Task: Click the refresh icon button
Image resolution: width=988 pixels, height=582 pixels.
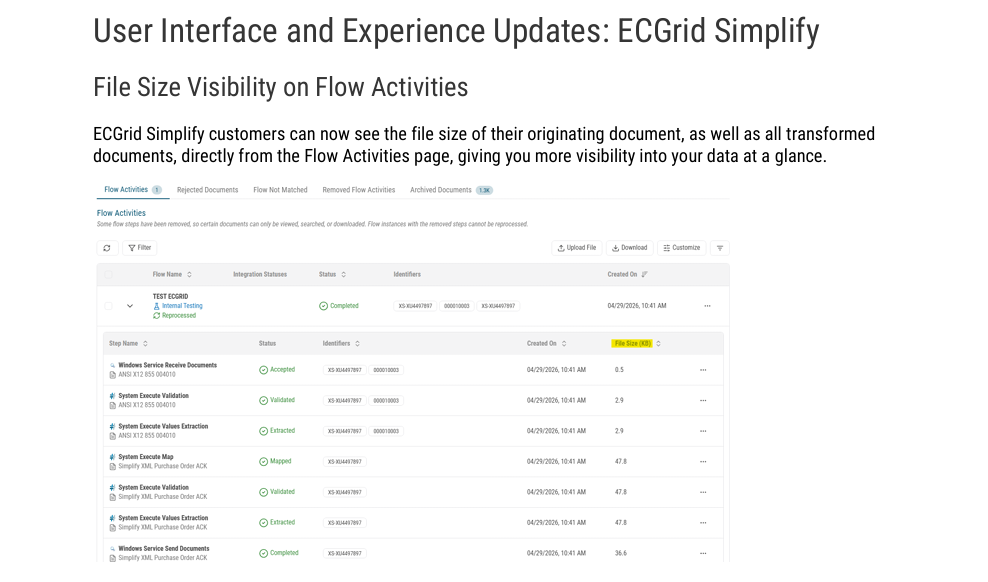Action: (107, 248)
